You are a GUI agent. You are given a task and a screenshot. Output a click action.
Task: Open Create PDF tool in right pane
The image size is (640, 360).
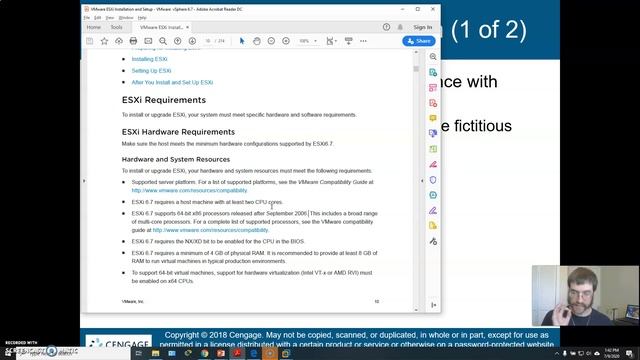pos(433,103)
